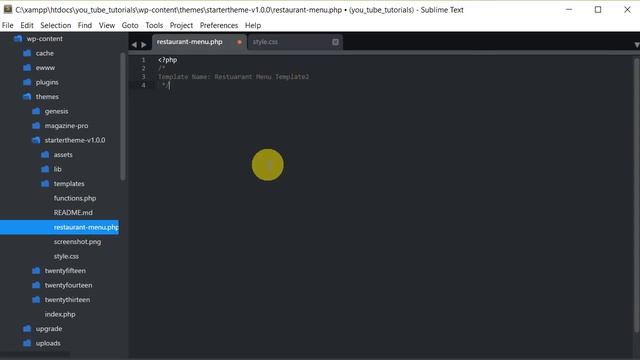The width and height of the screenshot is (640, 360).
Task: Click the upgrade folder icon
Action: (27, 329)
